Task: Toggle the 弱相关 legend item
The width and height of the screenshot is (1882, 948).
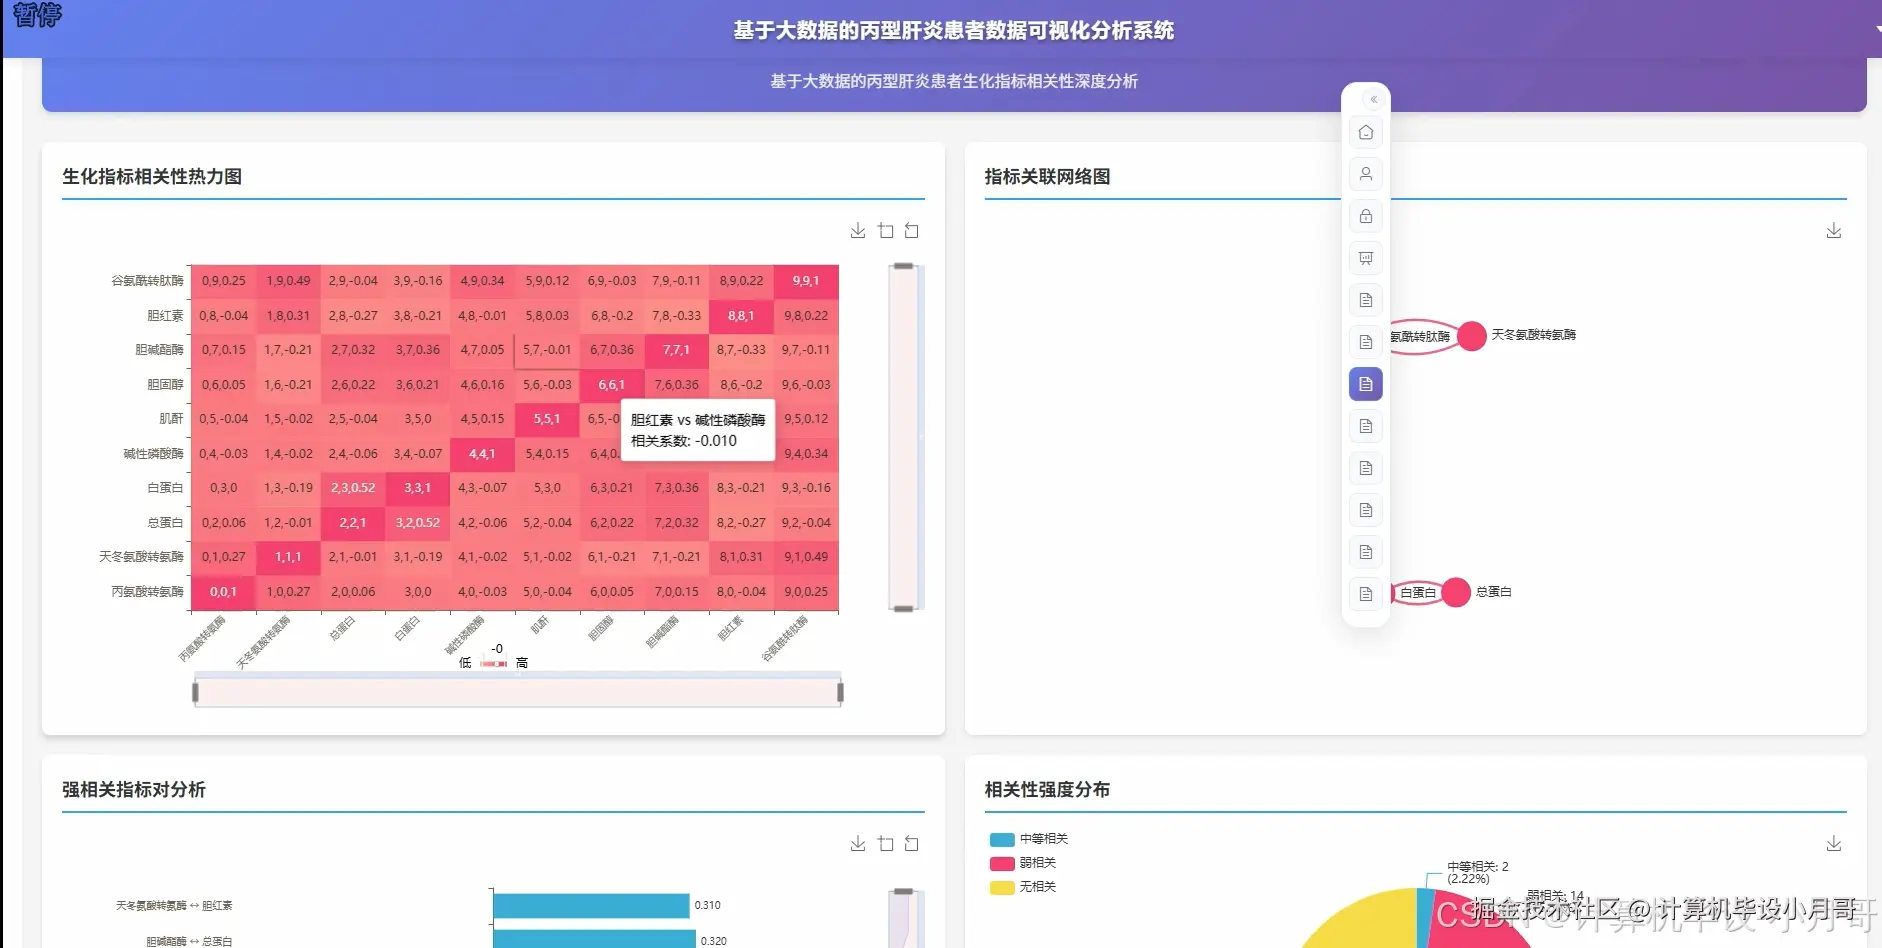Action: pos(1023,863)
